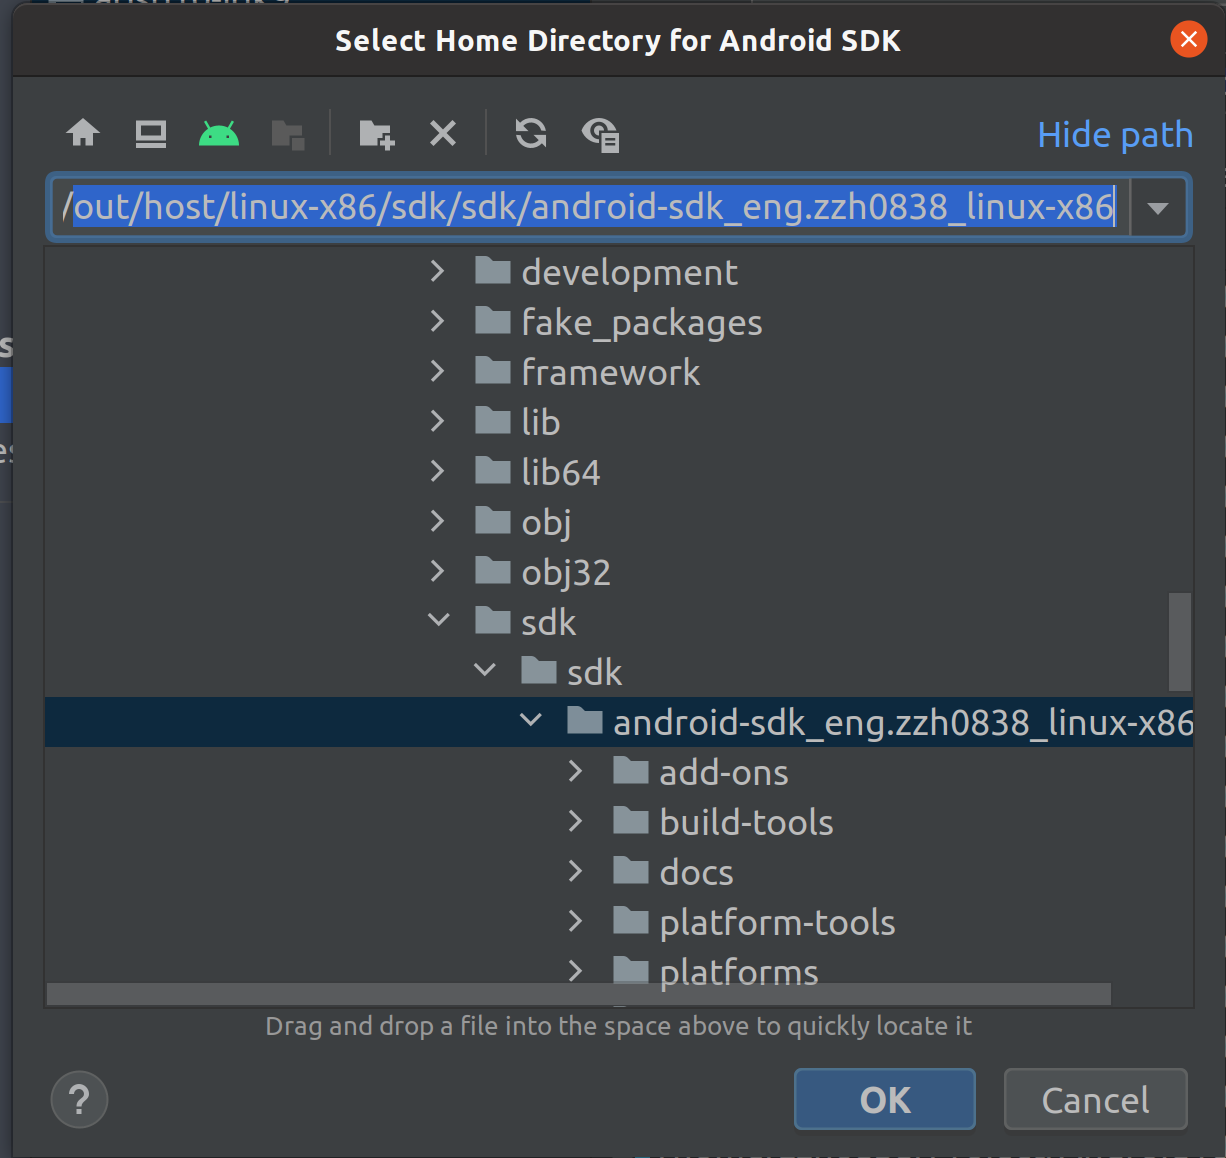The image size is (1226, 1158).
Task: Click the build-tools folder icon
Action: tap(631, 820)
